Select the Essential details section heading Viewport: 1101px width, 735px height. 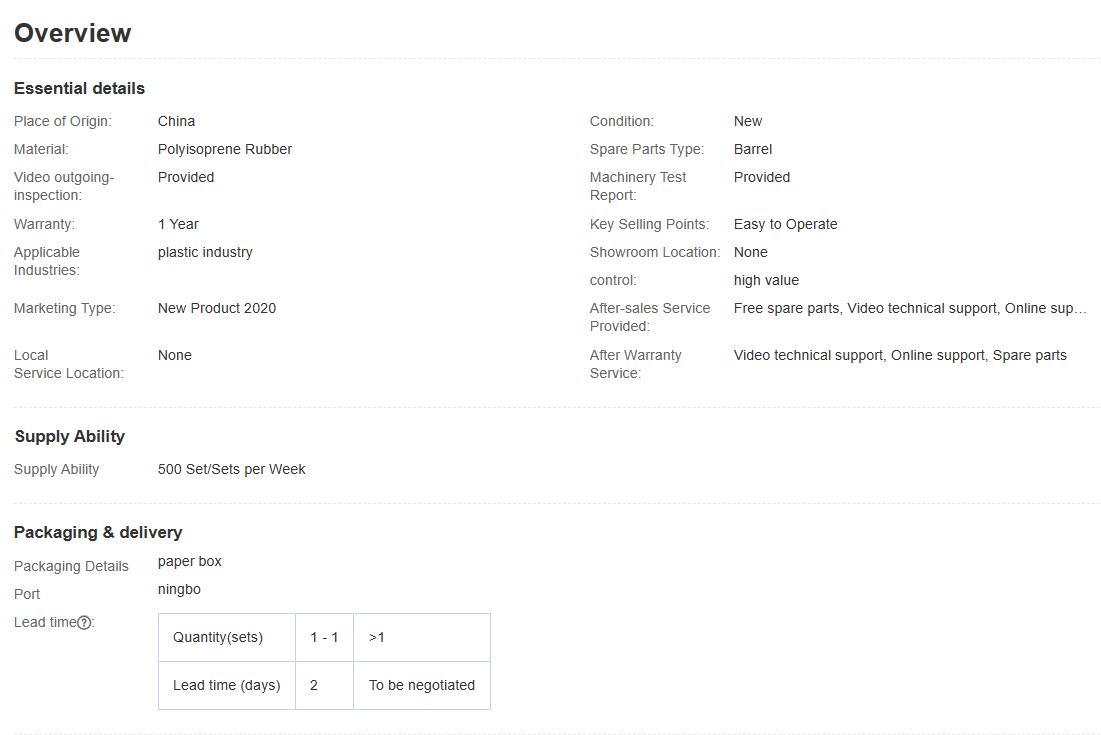click(79, 88)
